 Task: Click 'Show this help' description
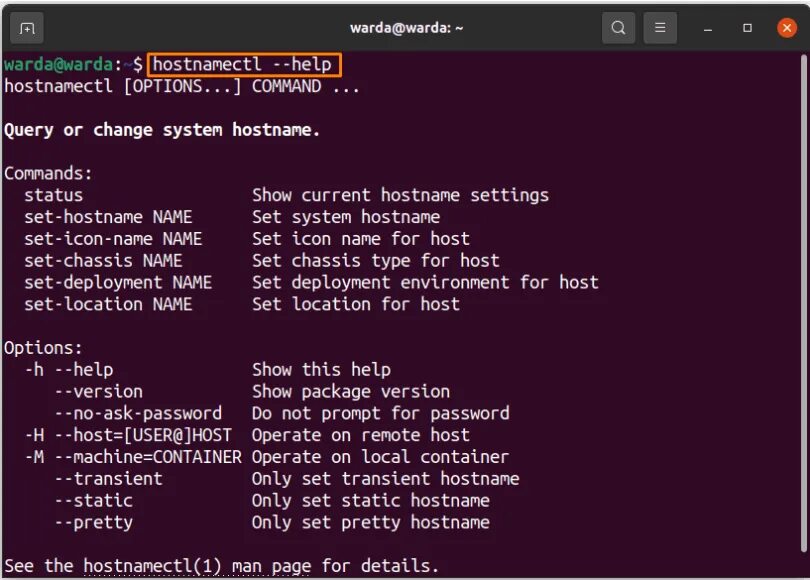[x=321, y=370]
